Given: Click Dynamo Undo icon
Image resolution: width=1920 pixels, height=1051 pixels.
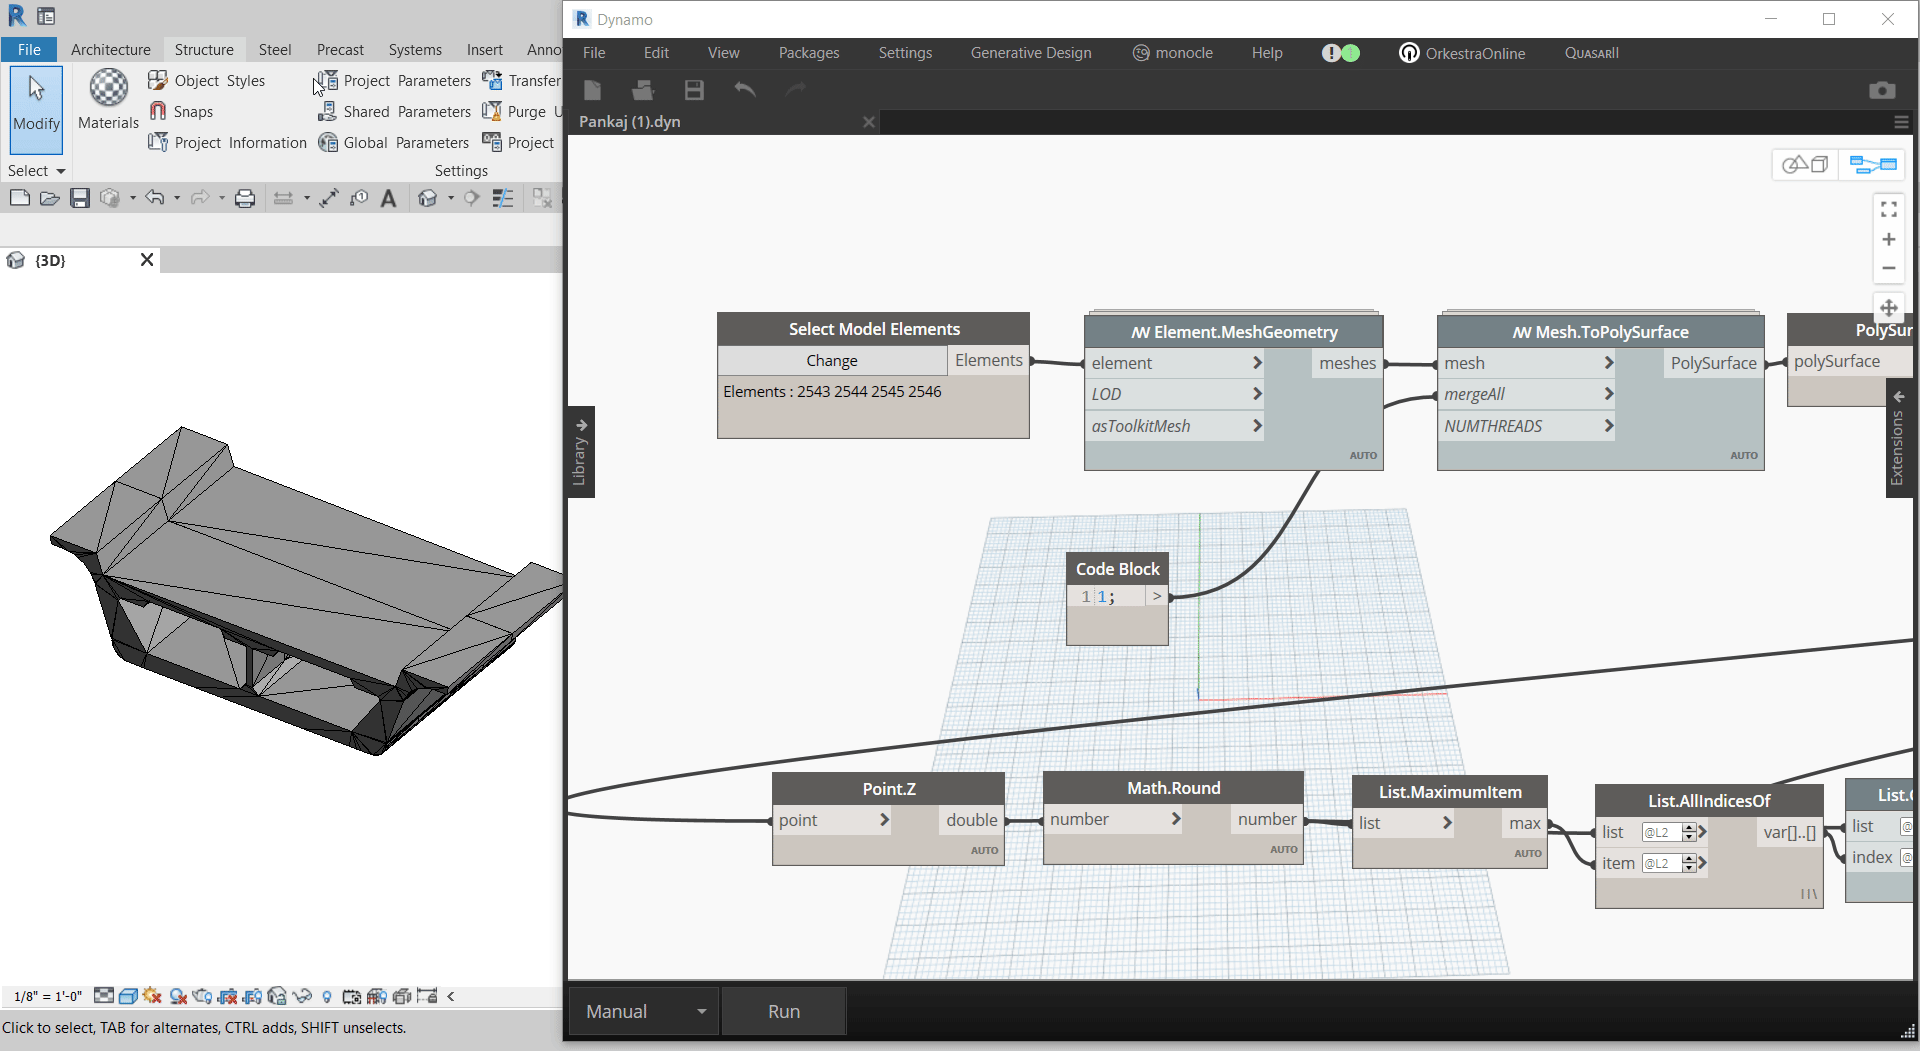Looking at the screenshot, I should pyautogui.click(x=744, y=90).
